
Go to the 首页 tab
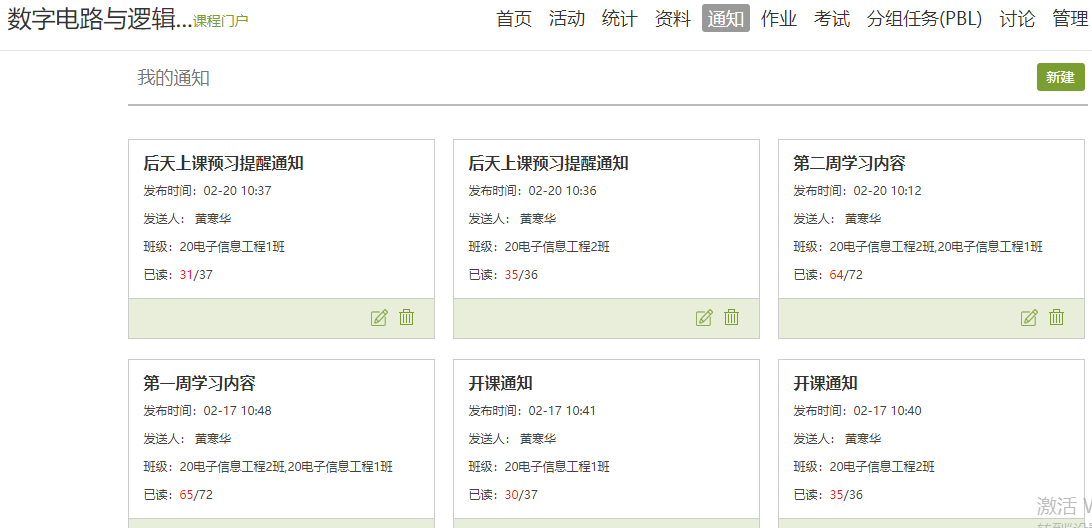[514, 19]
